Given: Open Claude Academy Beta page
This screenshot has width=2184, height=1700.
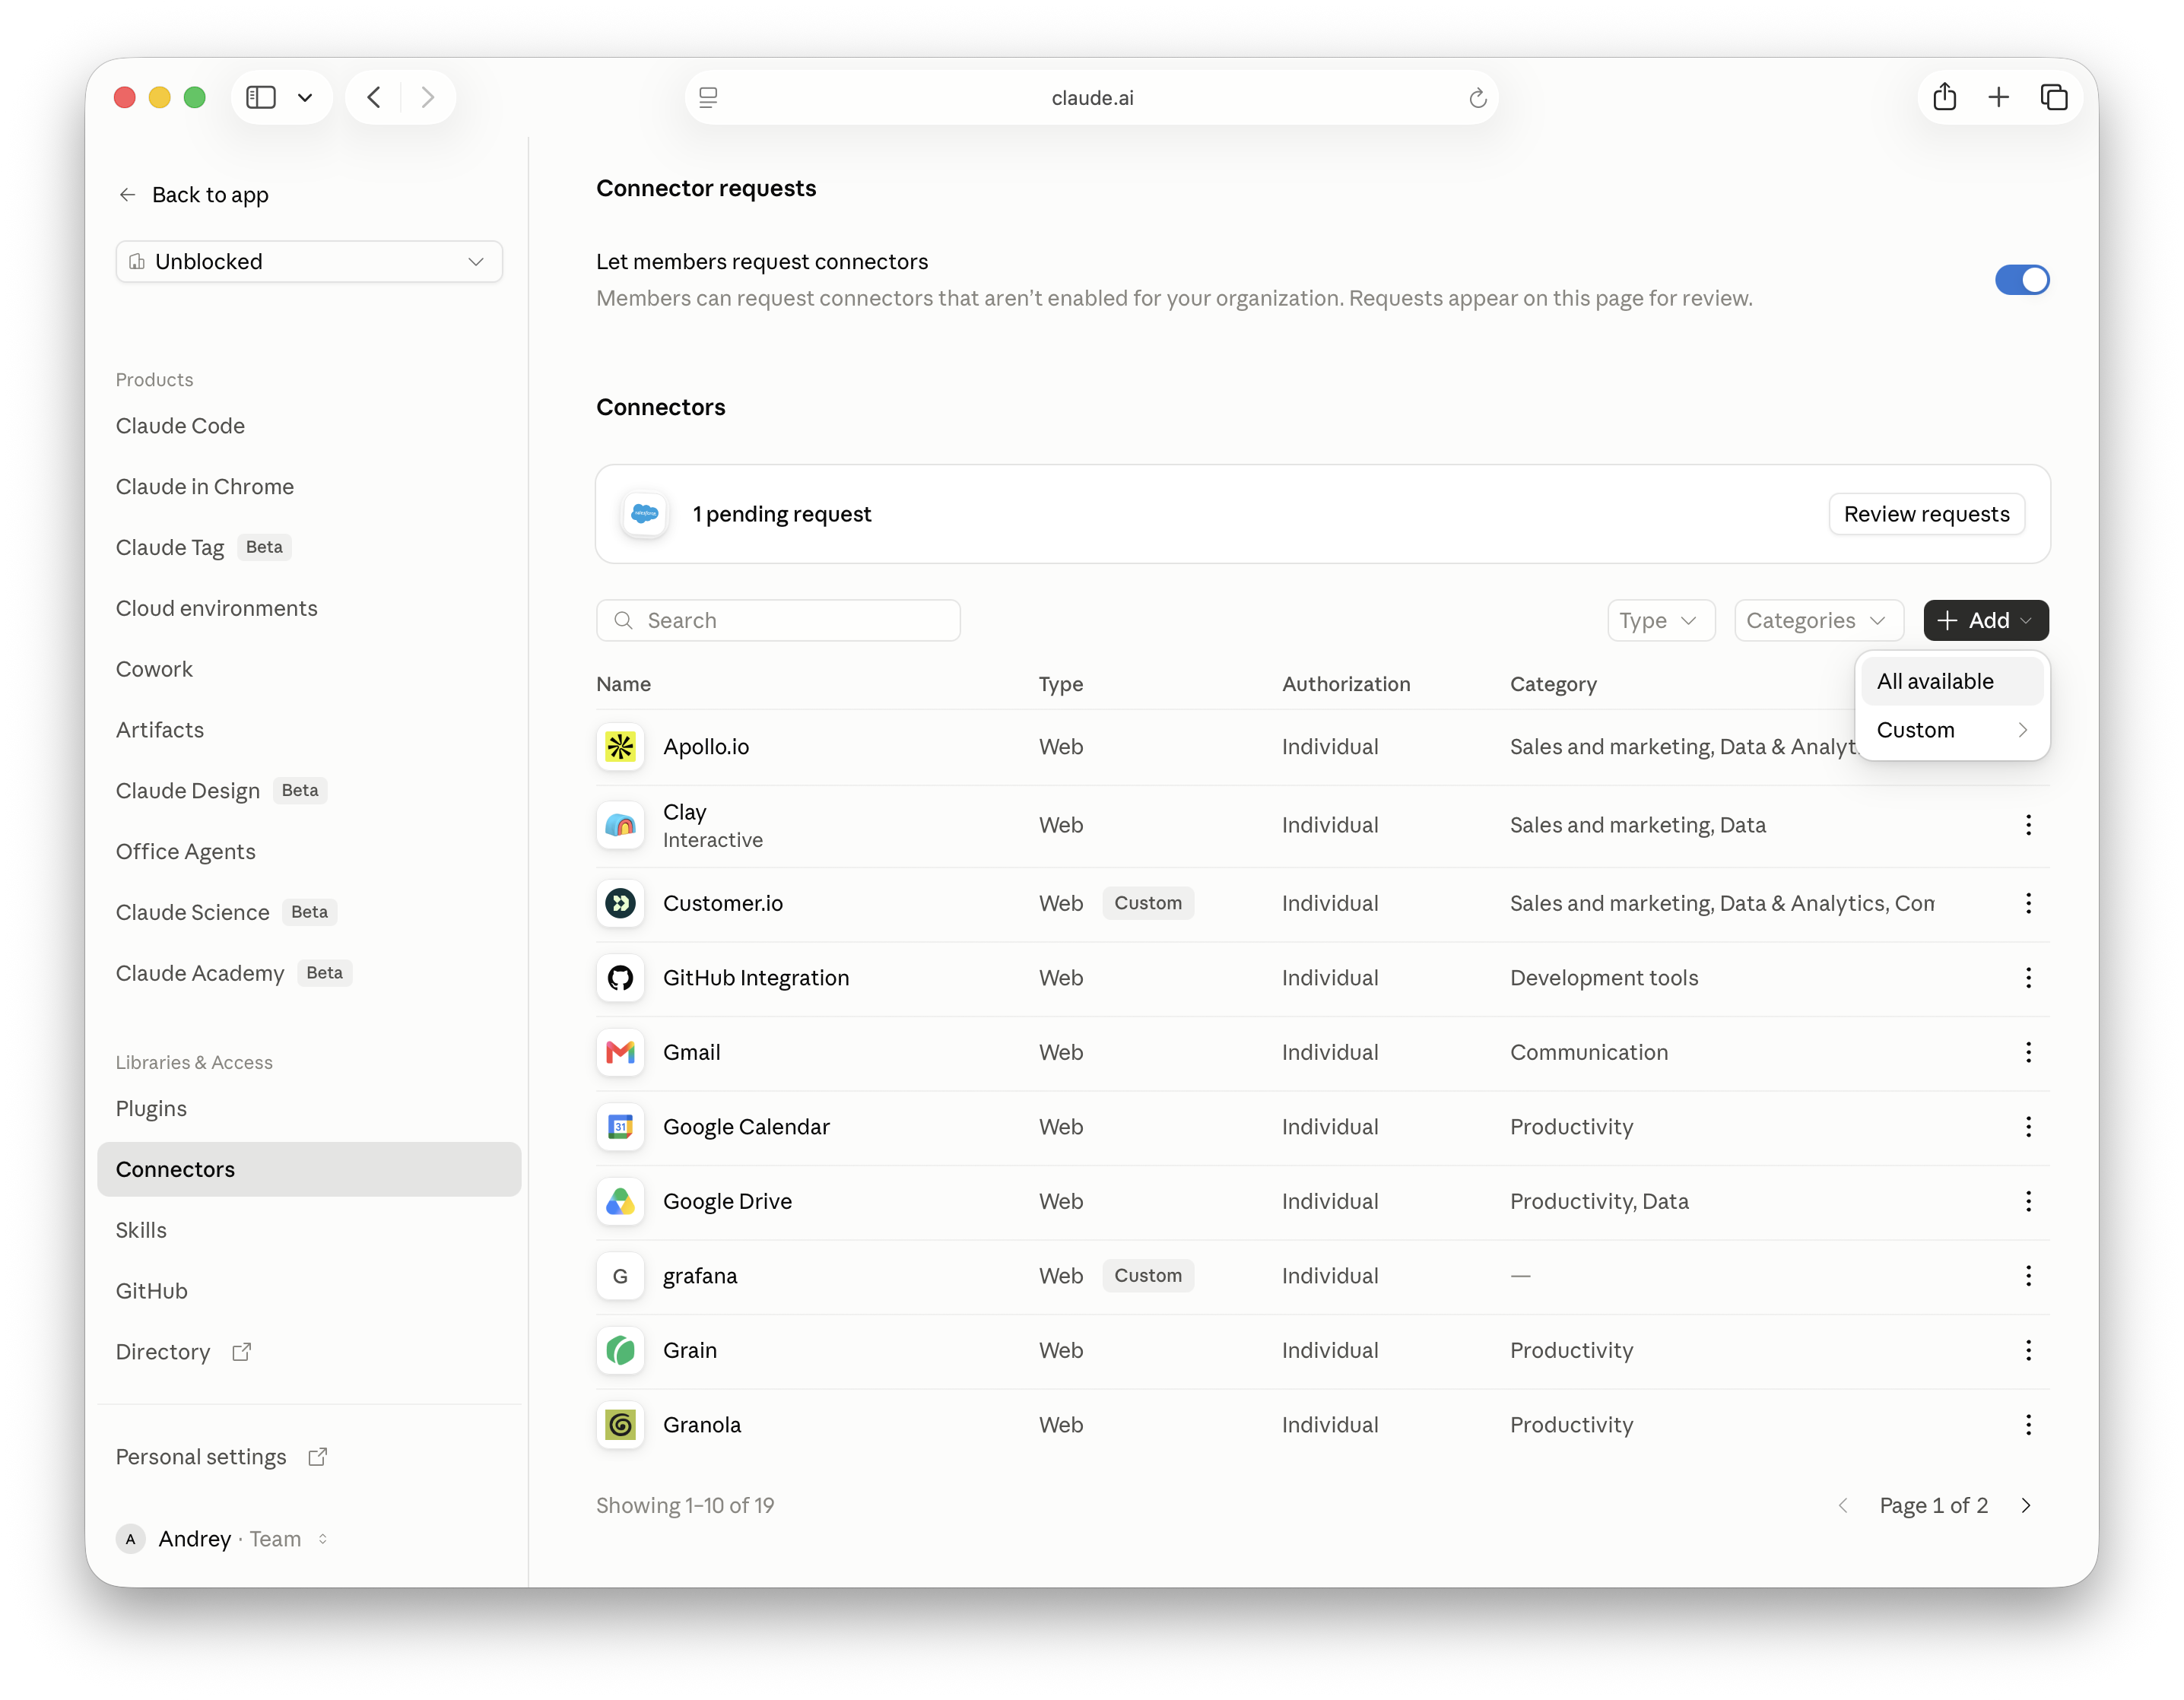Looking at the screenshot, I should coord(234,973).
